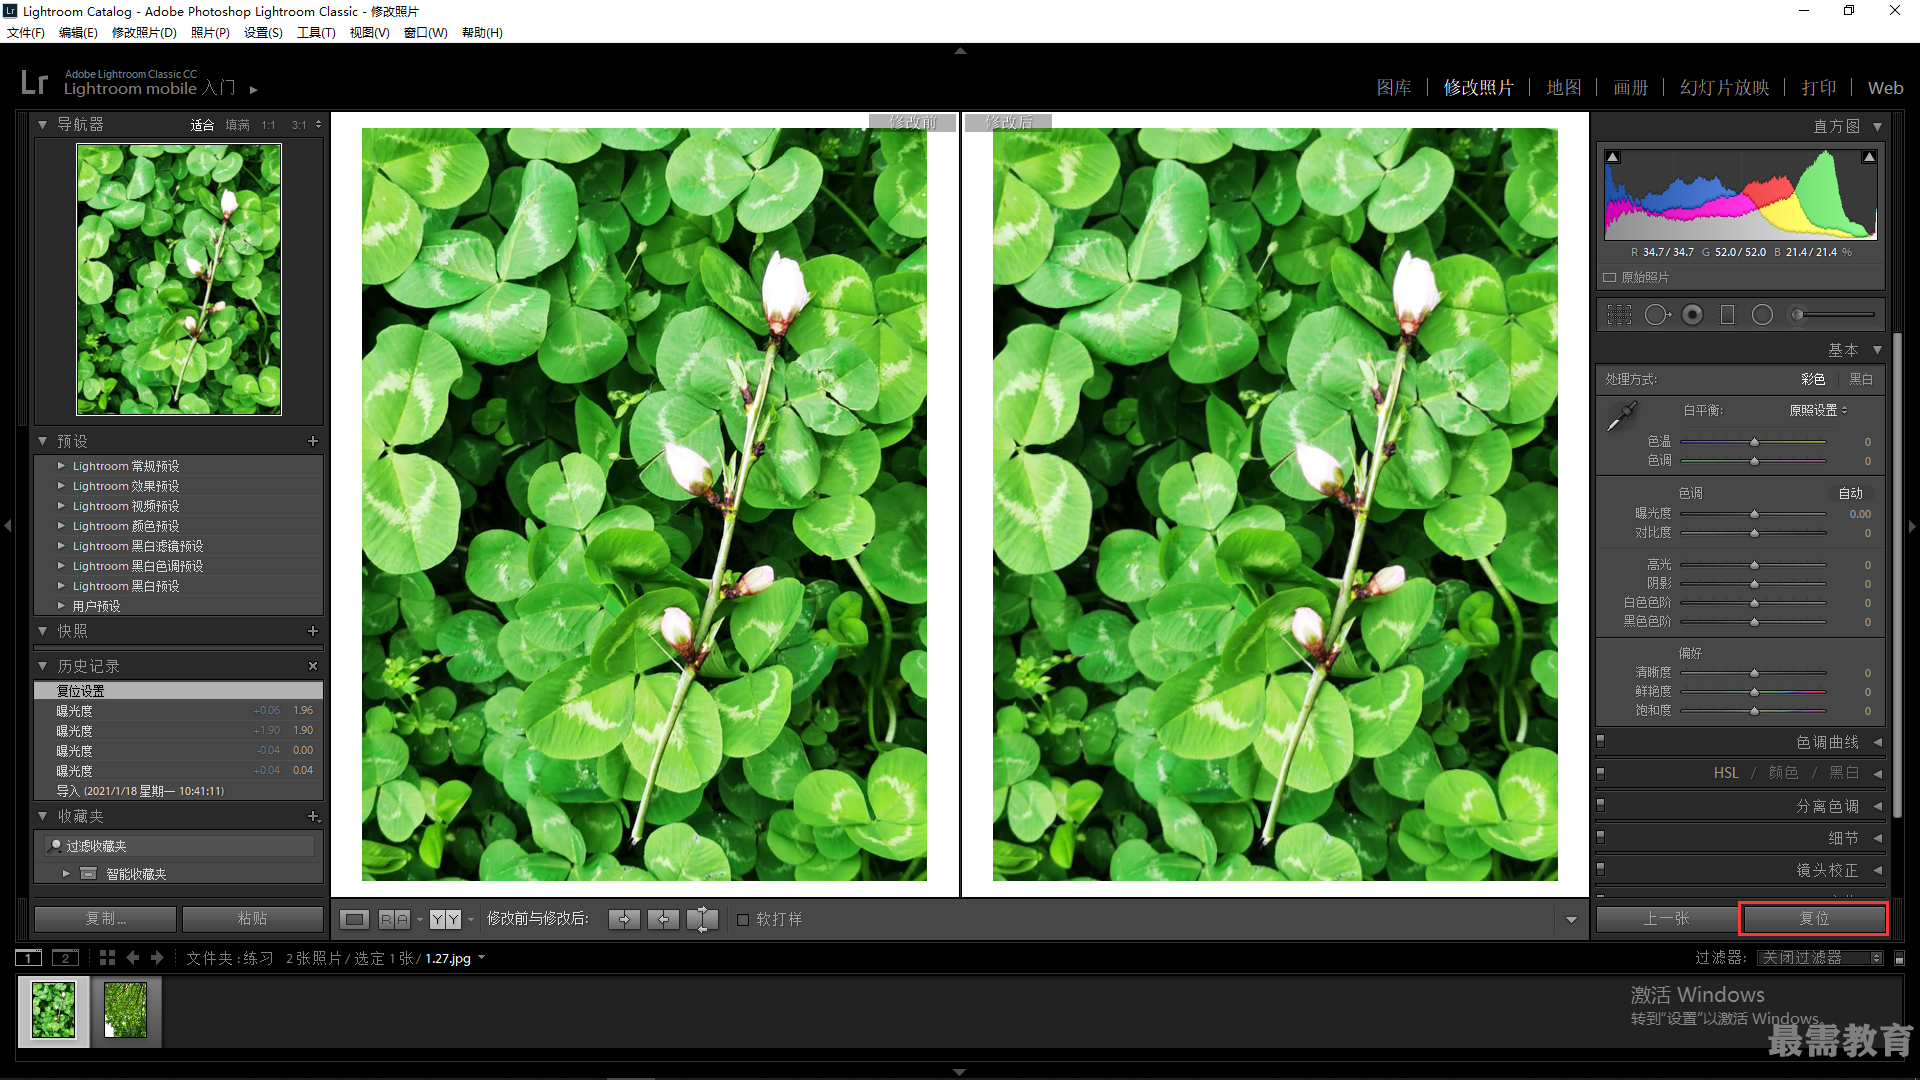Swap before and after settings

pyautogui.click(x=702, y=919)
